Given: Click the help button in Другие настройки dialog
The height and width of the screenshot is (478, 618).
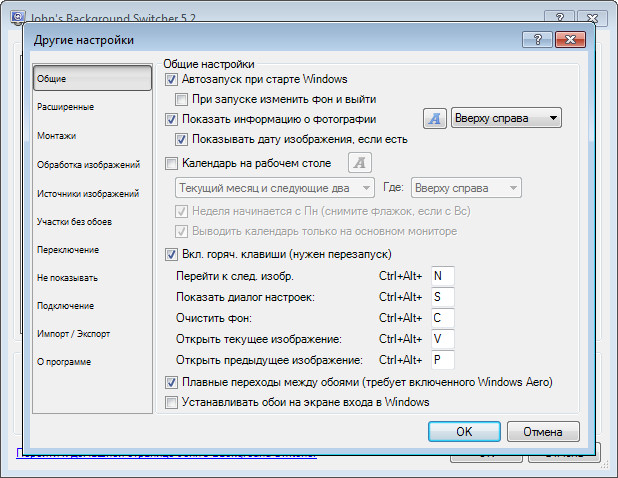Looking at the screenshot, I should tap(538, 39).
